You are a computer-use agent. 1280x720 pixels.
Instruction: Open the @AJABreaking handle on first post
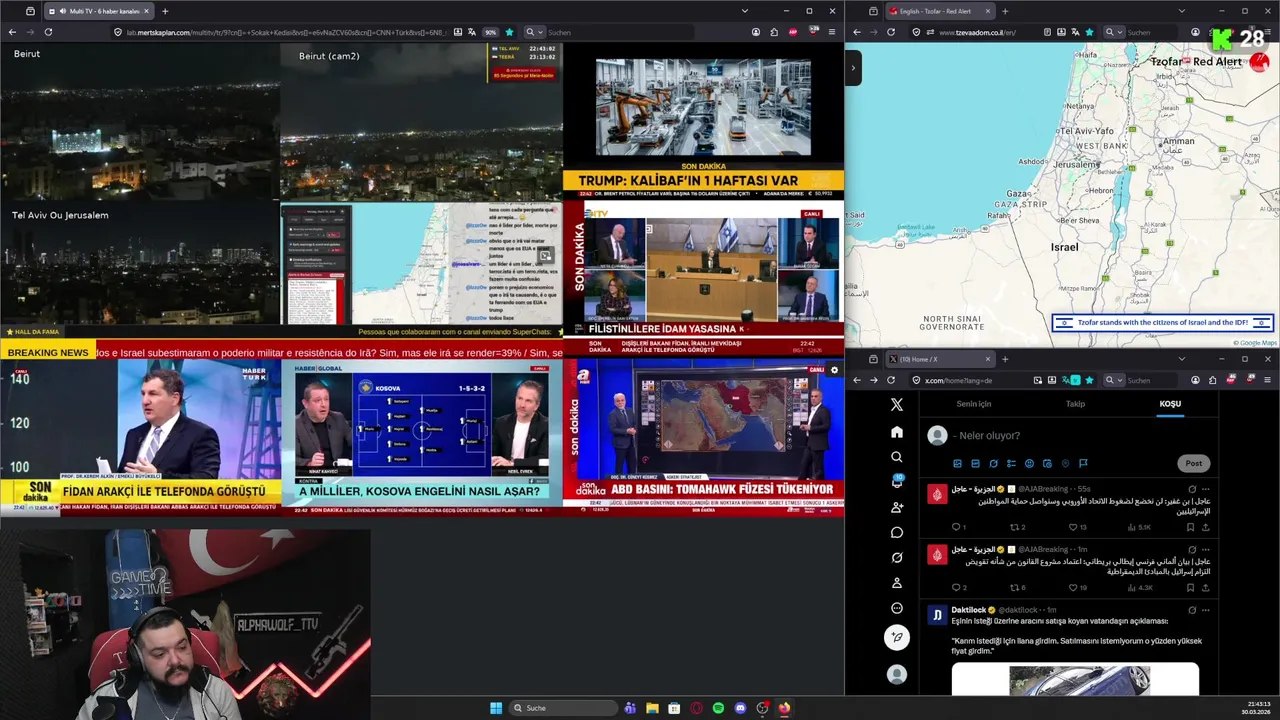pos(1043,489)
